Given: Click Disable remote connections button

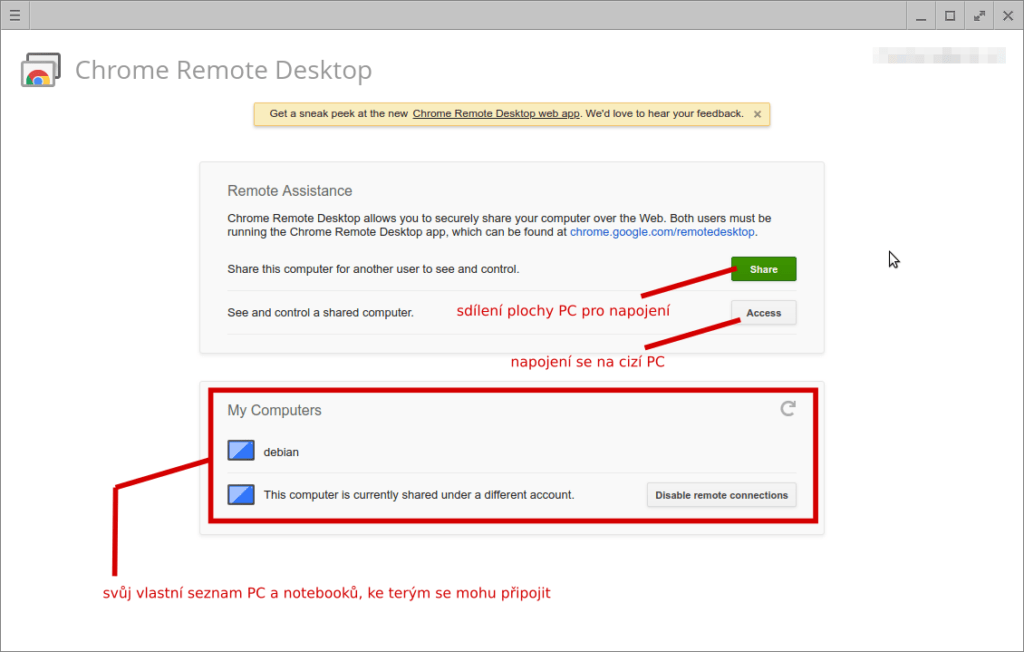Looking at the screenshot, I should [x=722, y=495].
